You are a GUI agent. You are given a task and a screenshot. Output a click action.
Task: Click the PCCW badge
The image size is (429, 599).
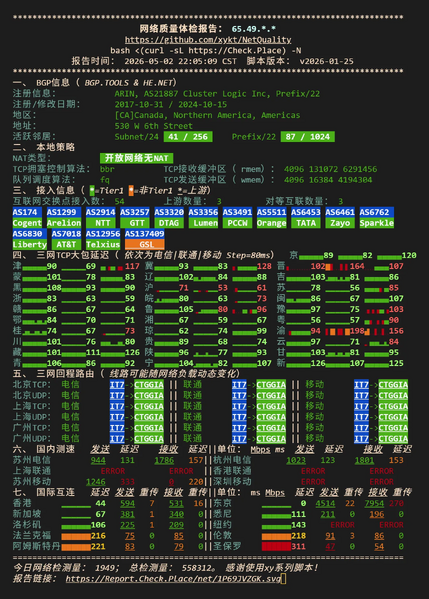[238, 223]
